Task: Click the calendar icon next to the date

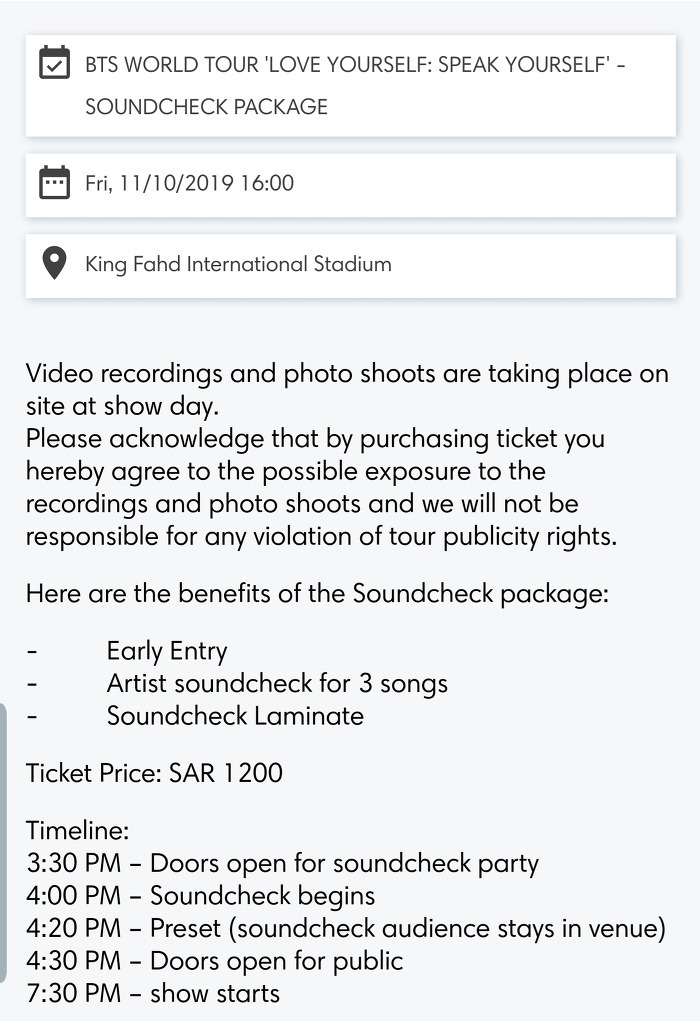Action: (55, 182)
